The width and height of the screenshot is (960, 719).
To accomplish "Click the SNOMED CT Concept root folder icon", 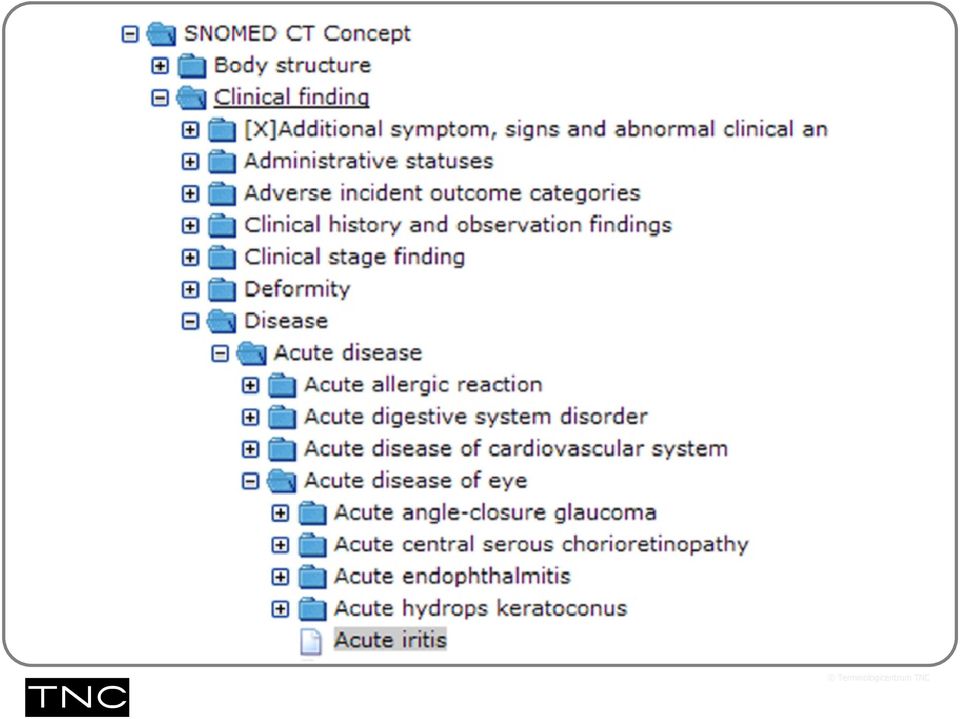I will coord(162,34).
